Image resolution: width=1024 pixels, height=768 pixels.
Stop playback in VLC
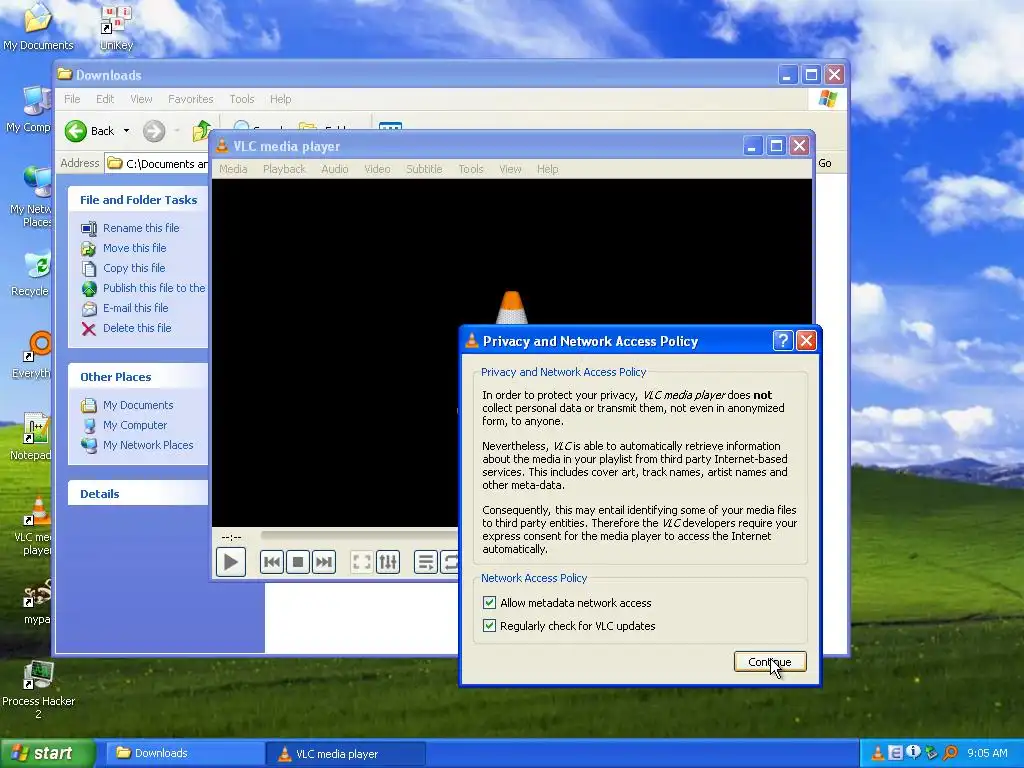298,562
